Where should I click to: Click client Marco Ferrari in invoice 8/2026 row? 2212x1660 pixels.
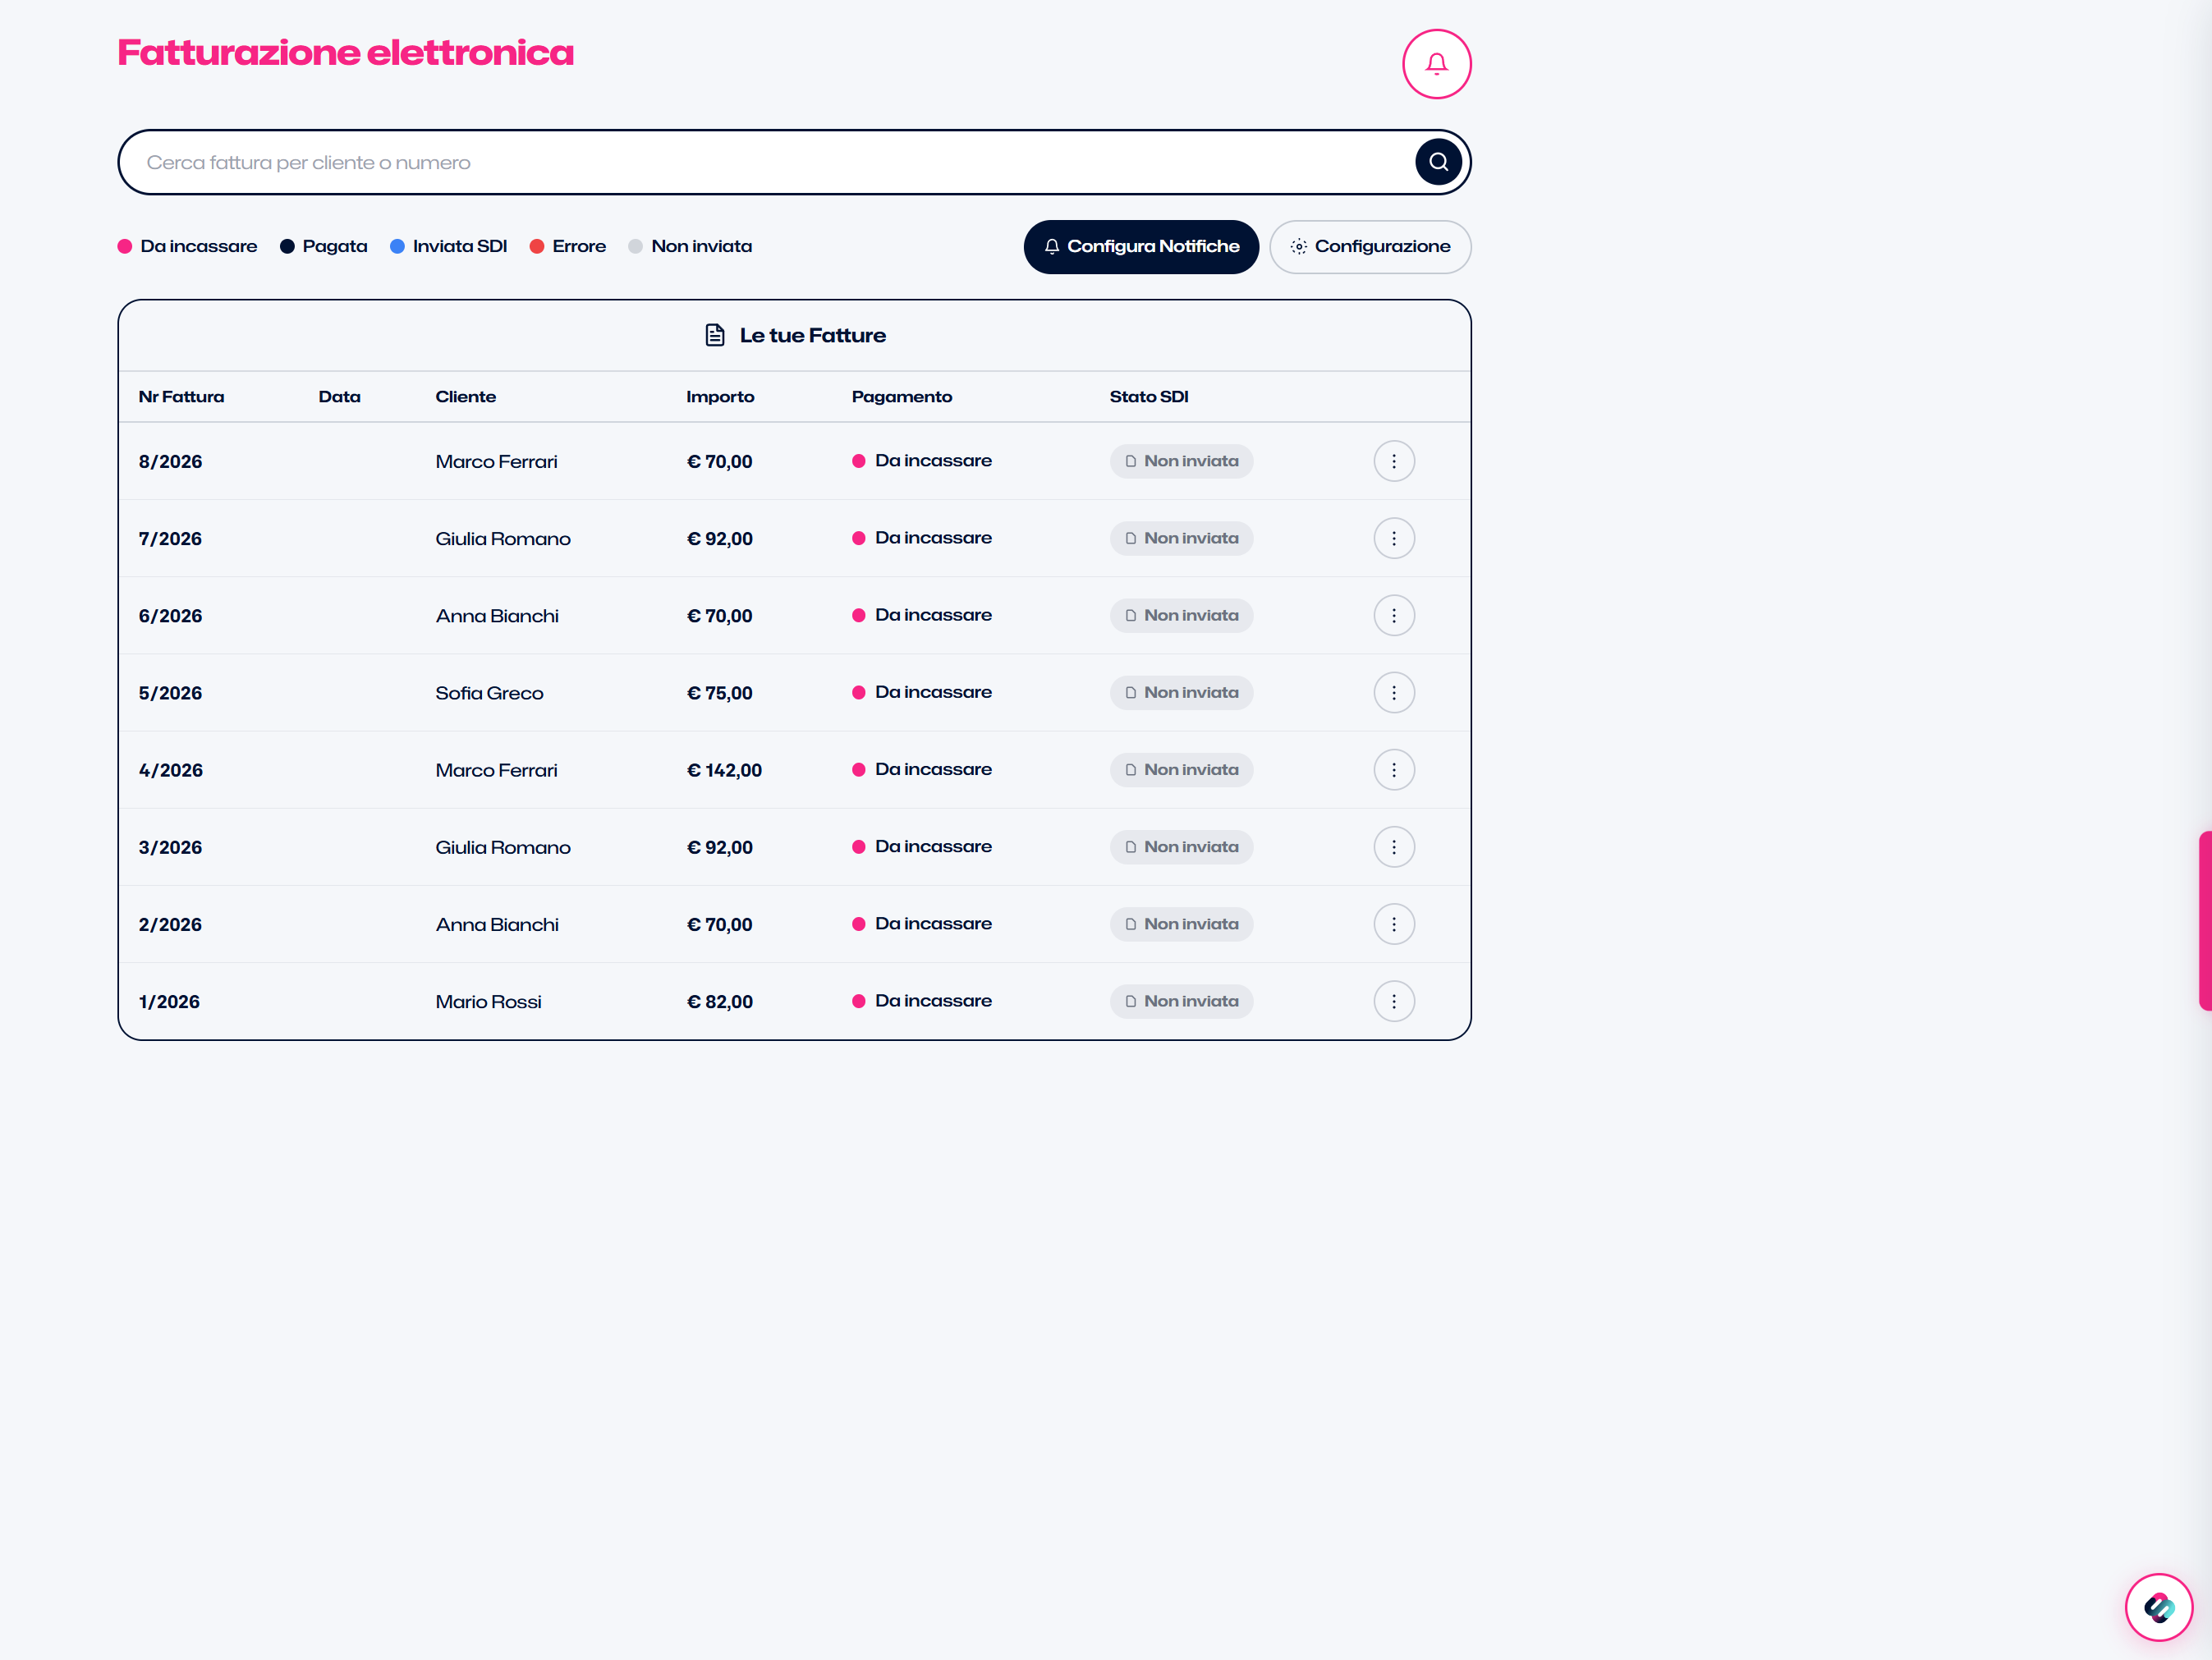pos(496,462)
